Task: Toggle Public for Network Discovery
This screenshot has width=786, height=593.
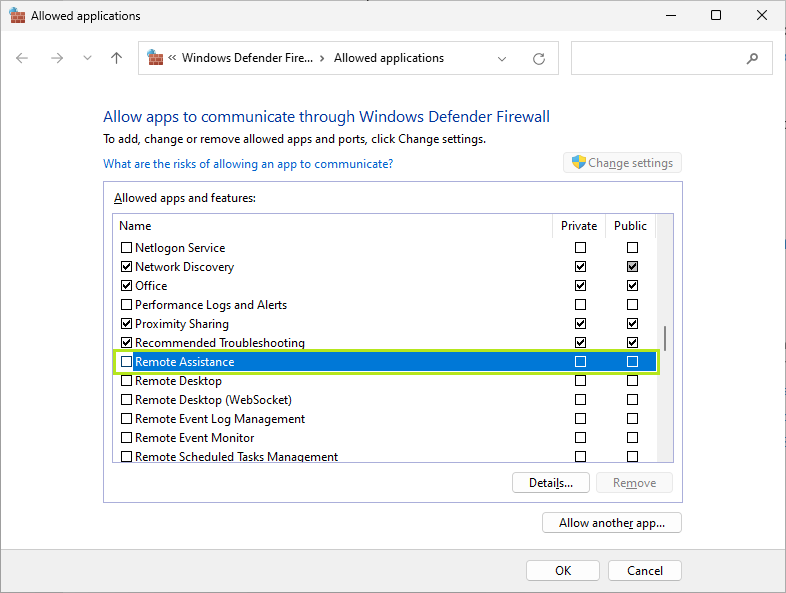Action: point(633,267)
